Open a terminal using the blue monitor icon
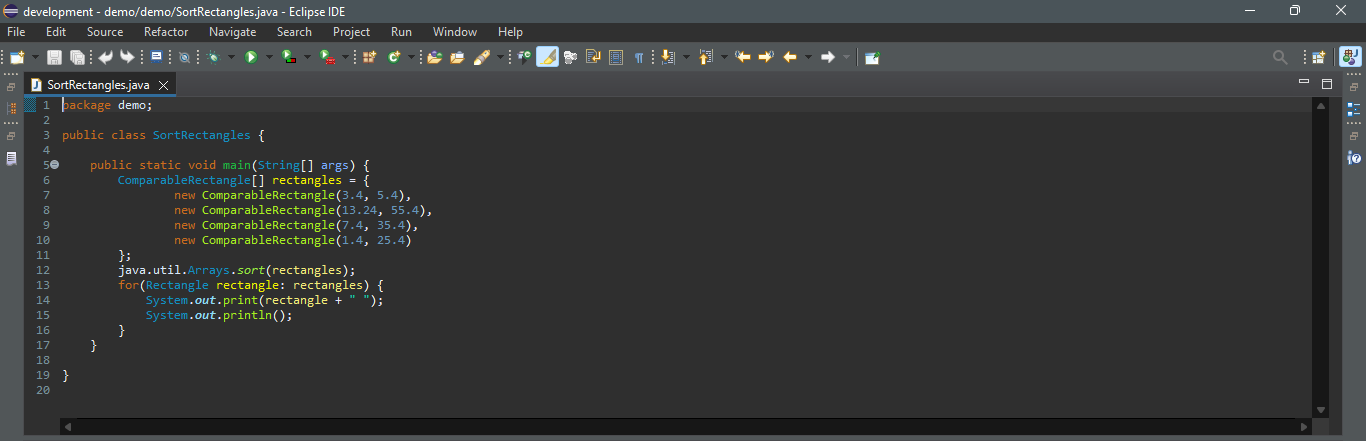The image size is (1366, 441). click(156, 57)
